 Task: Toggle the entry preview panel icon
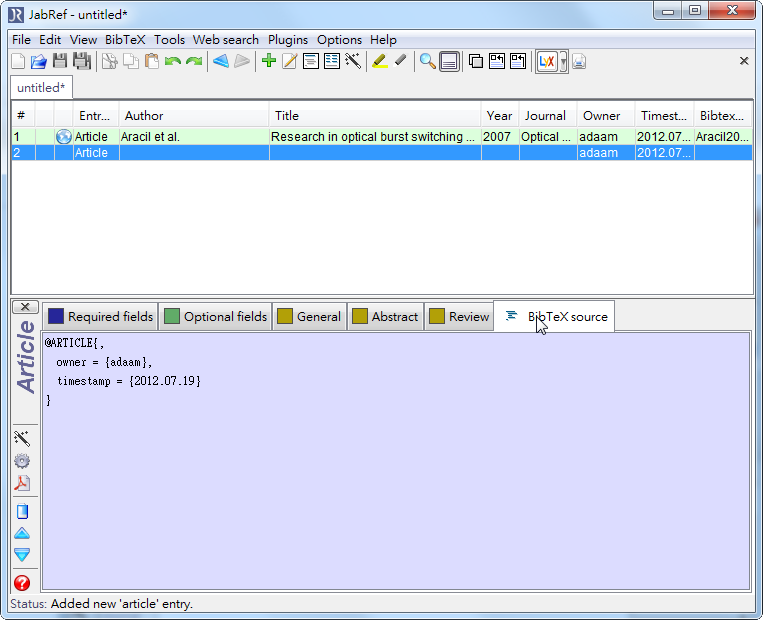tap(449, 62)
